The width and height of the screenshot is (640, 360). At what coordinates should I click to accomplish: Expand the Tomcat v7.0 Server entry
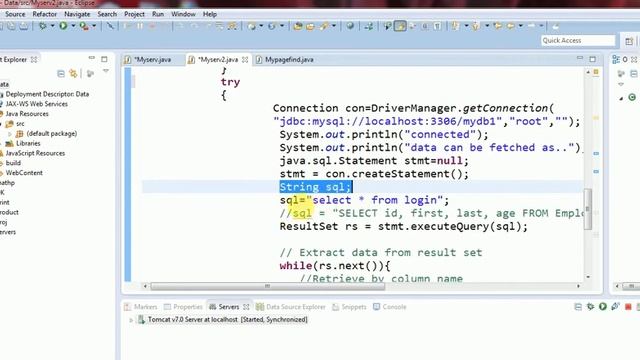(131, 320)
